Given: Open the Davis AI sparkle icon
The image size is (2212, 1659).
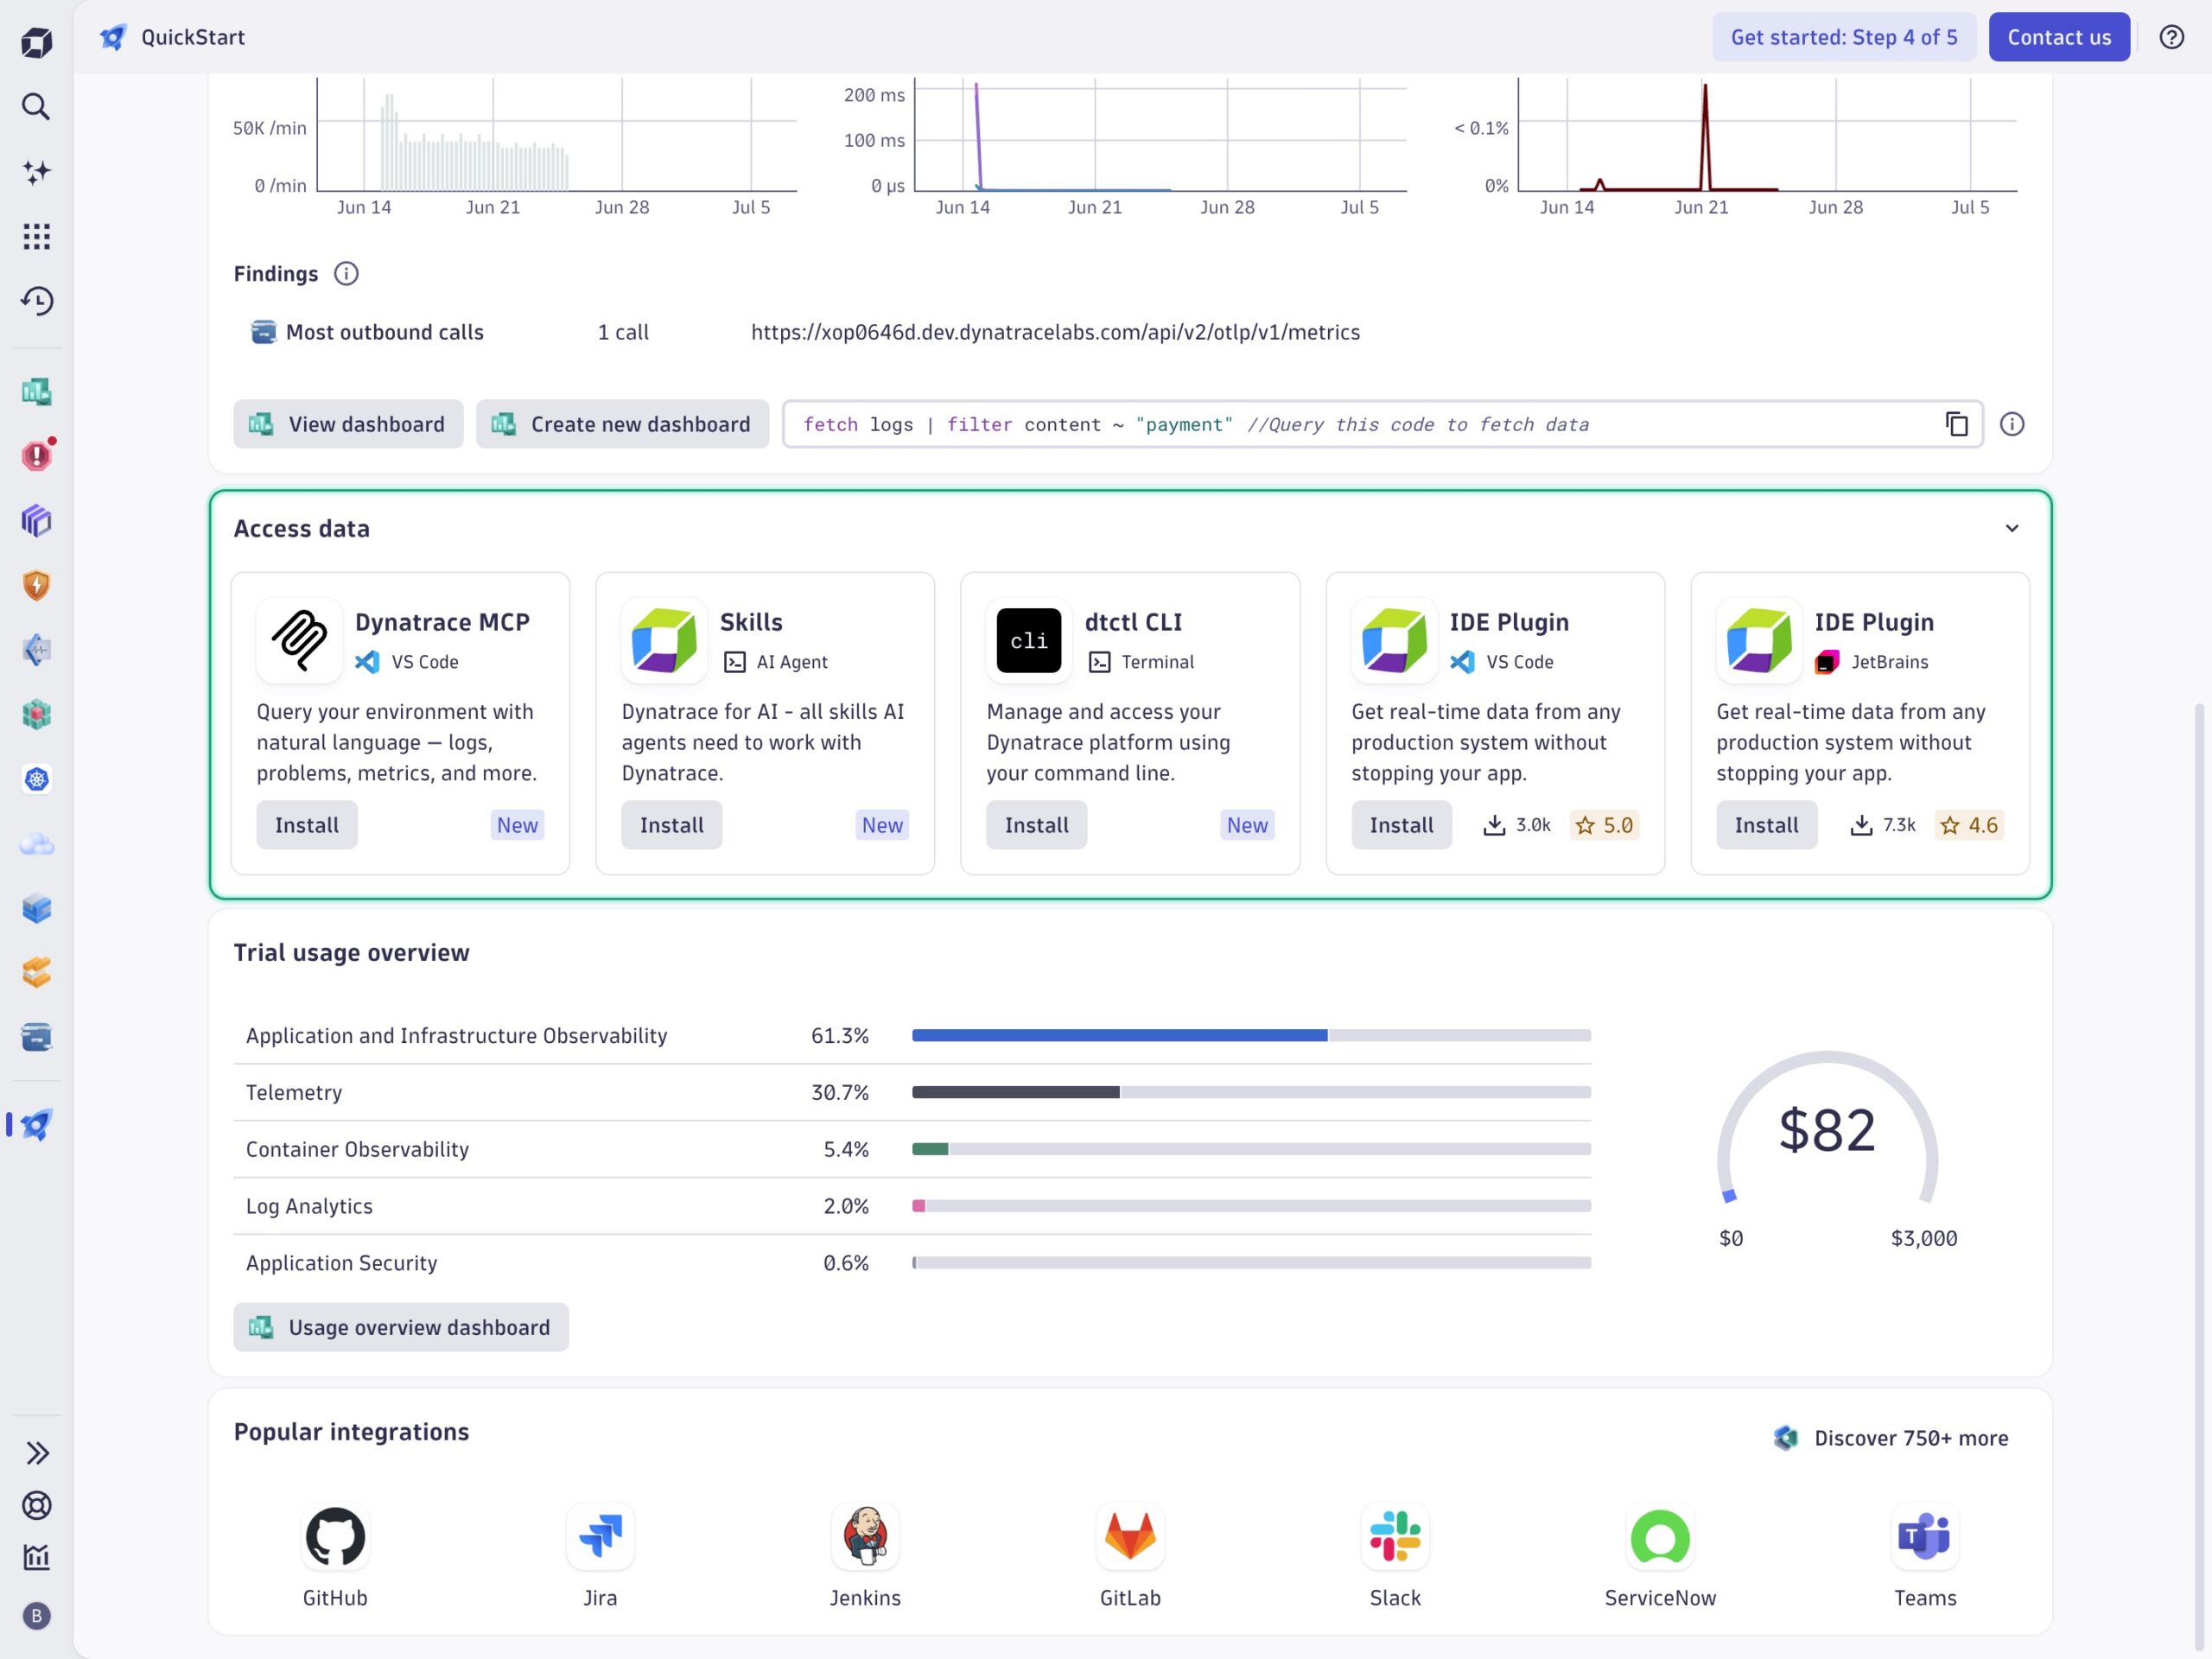Looking at the screenshot, I should point(36,172).
